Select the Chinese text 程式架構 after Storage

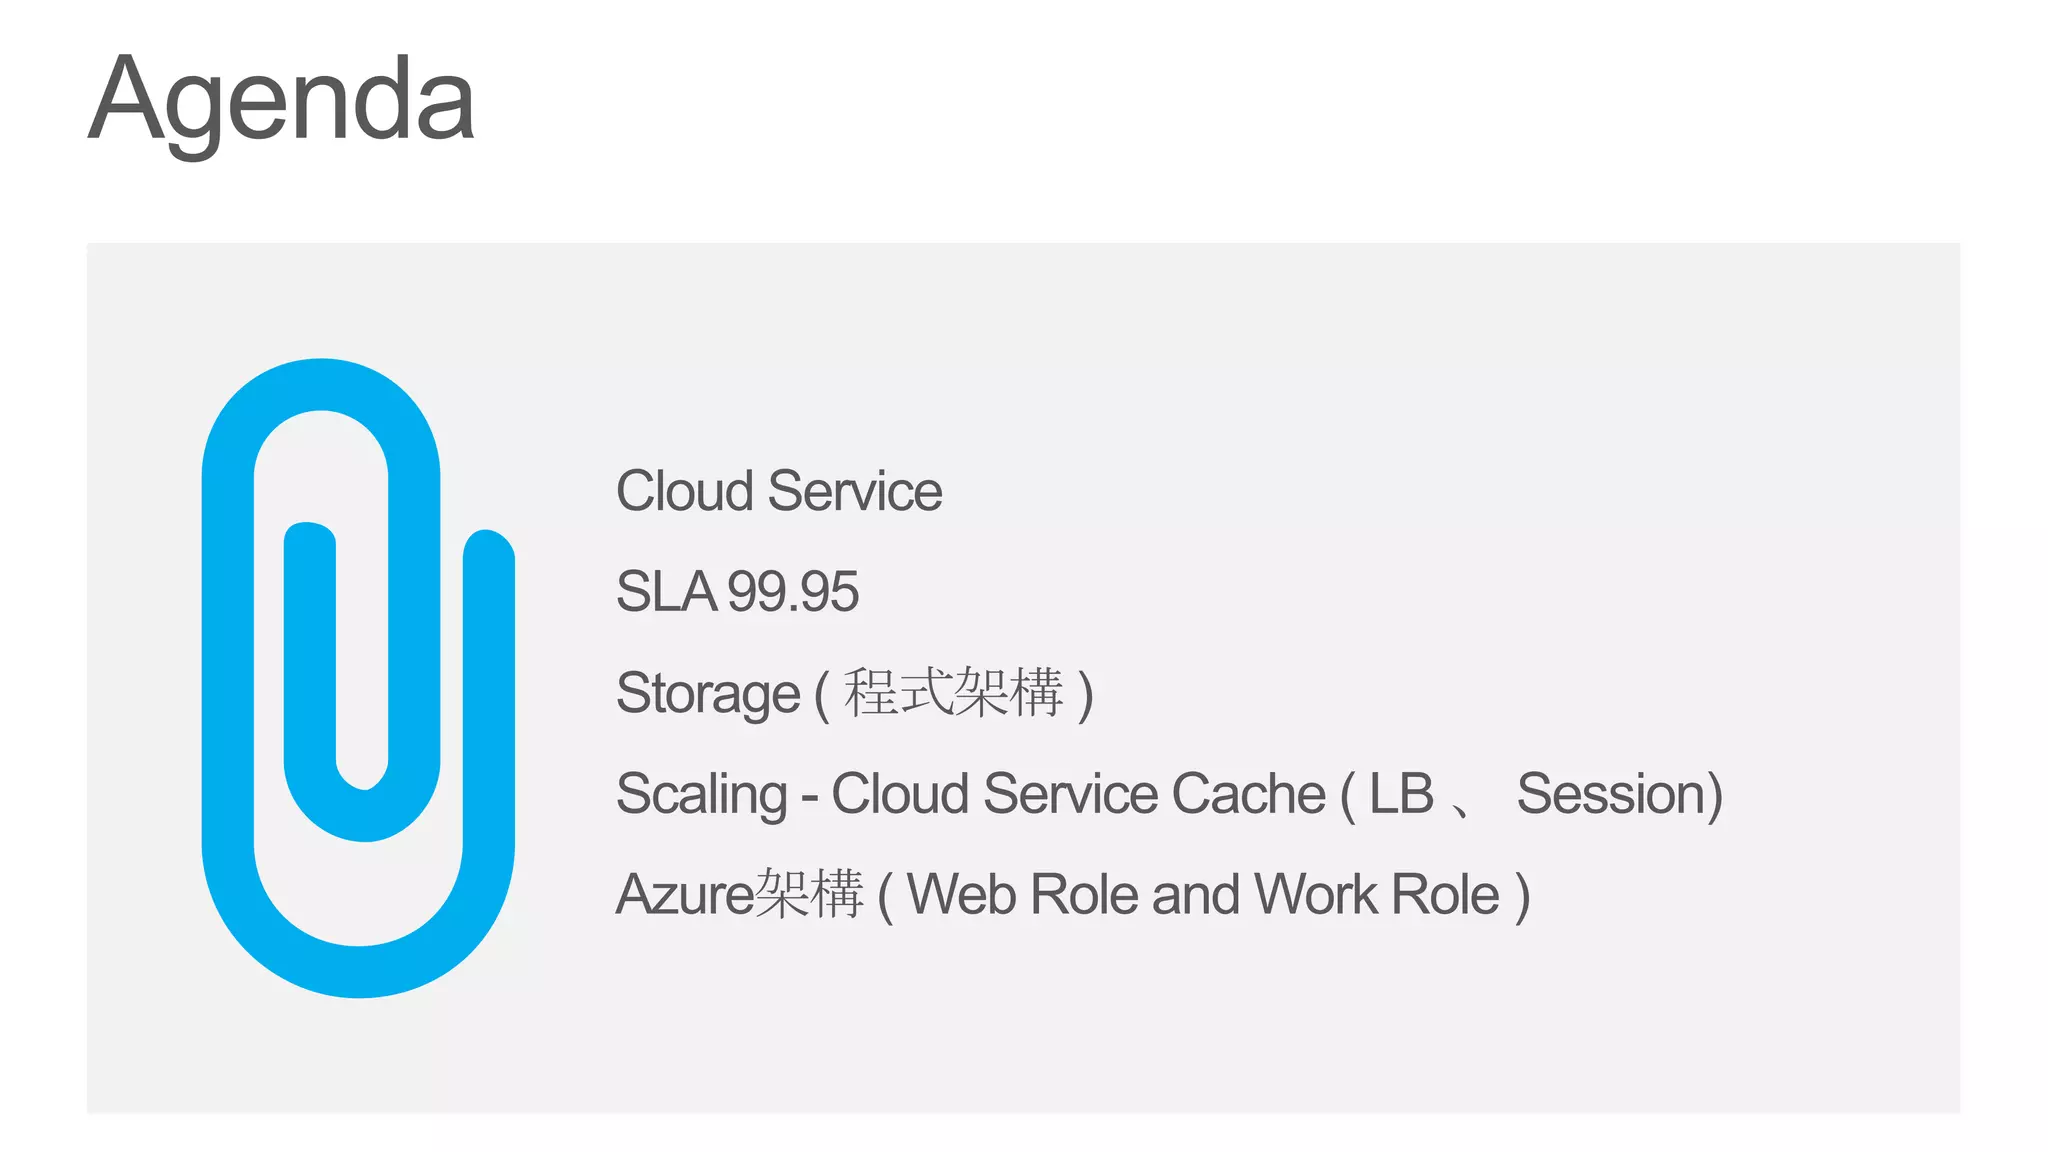953,692
